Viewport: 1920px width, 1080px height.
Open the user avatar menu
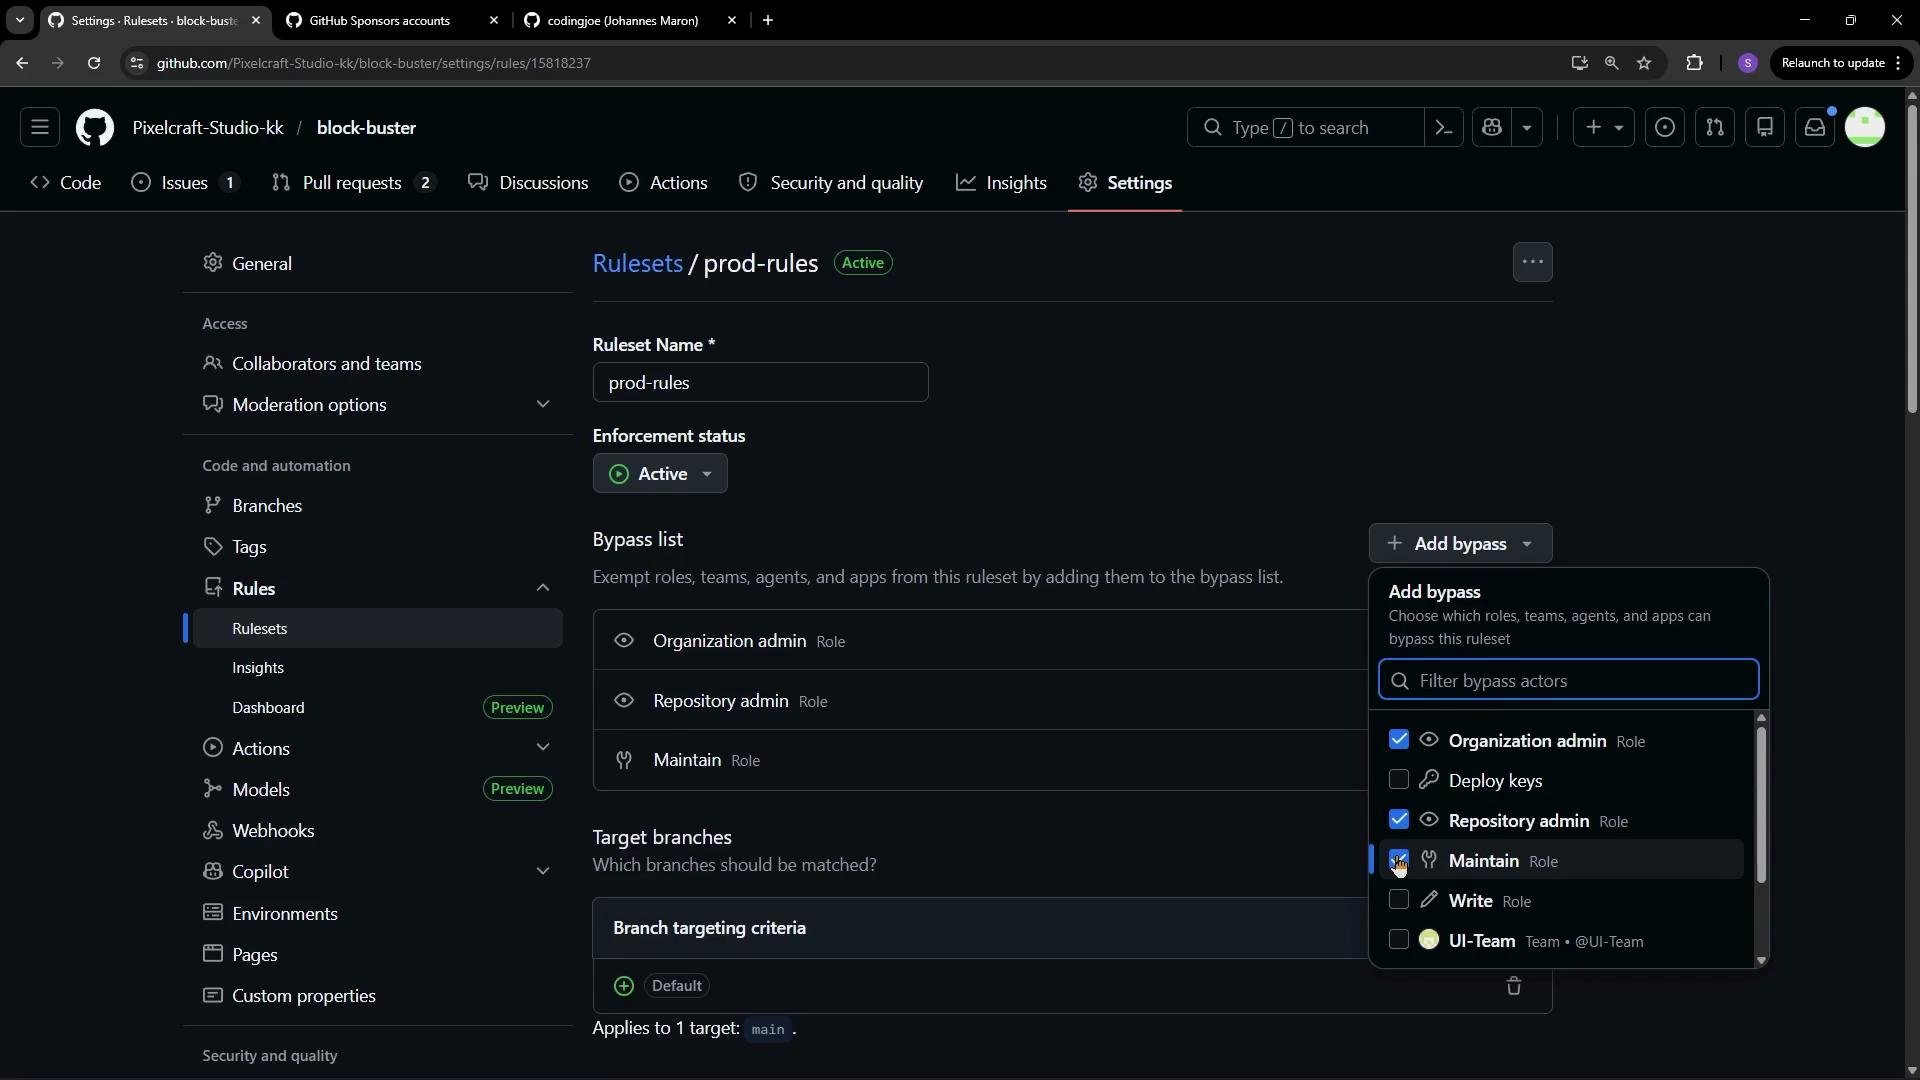(1865, 128)
